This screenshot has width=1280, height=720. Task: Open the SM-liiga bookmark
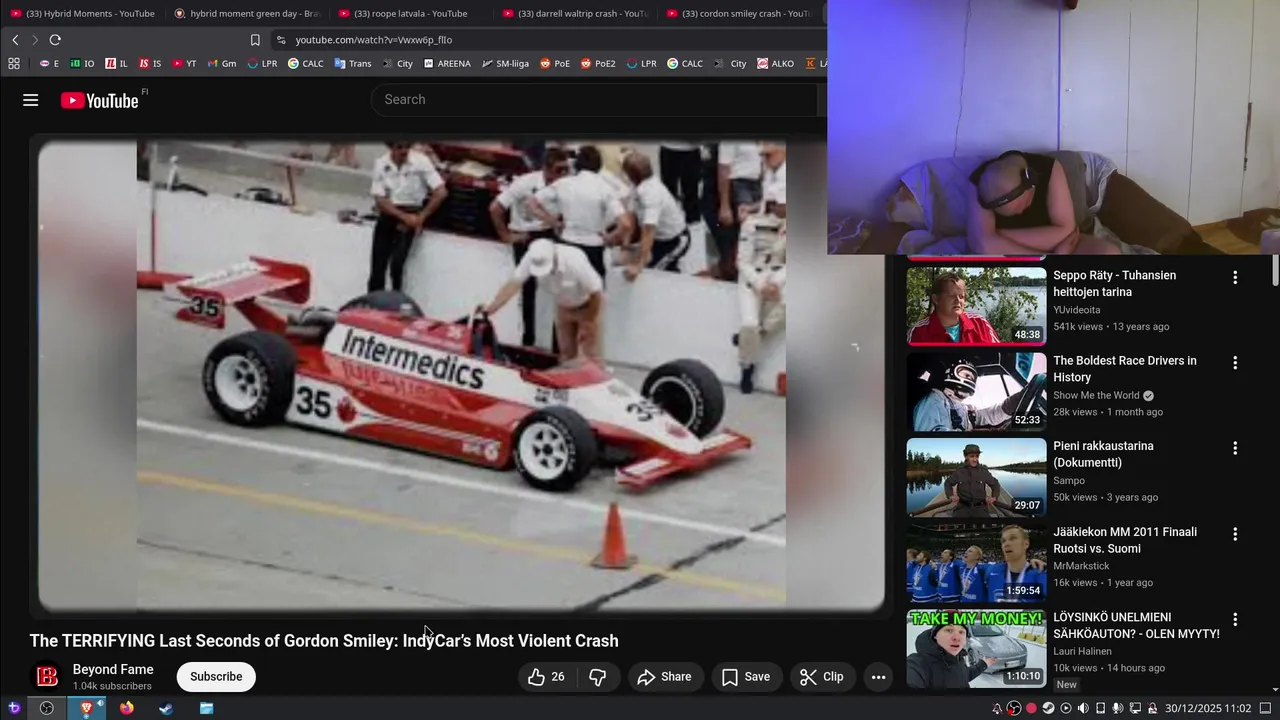[x=506, y=63]
